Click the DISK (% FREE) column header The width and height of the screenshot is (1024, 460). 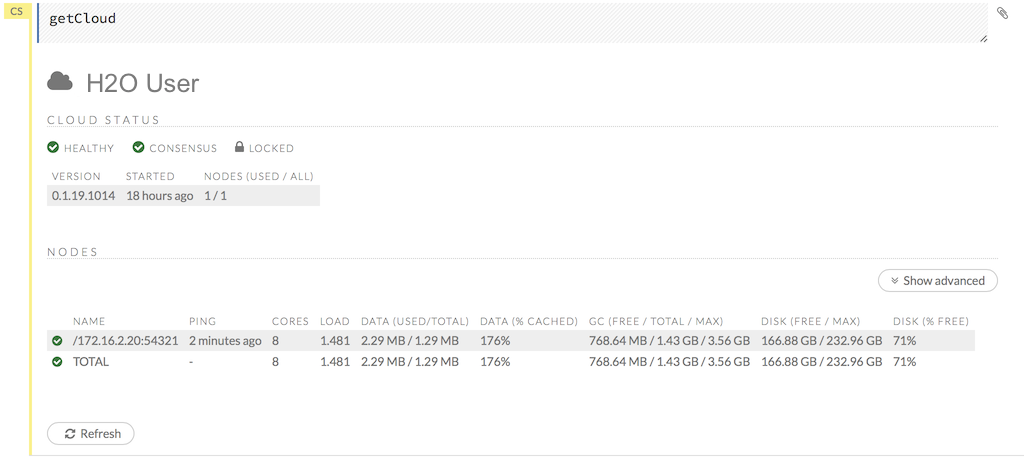click(930, 321)
